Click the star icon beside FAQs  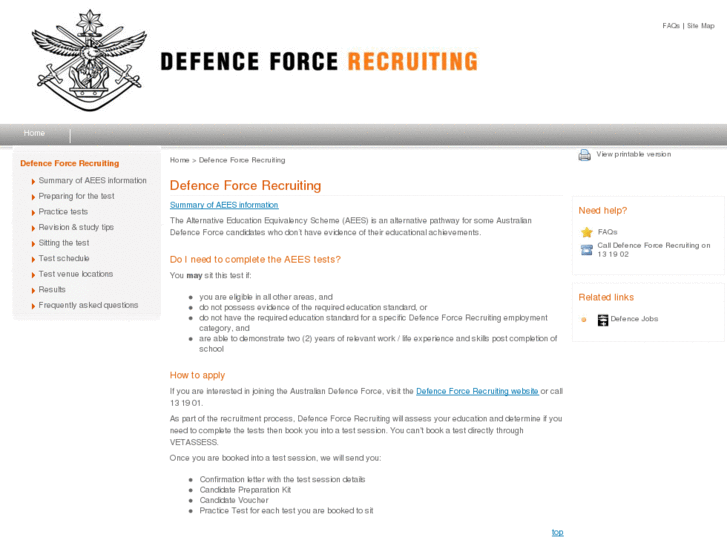[x=587, y=232]
